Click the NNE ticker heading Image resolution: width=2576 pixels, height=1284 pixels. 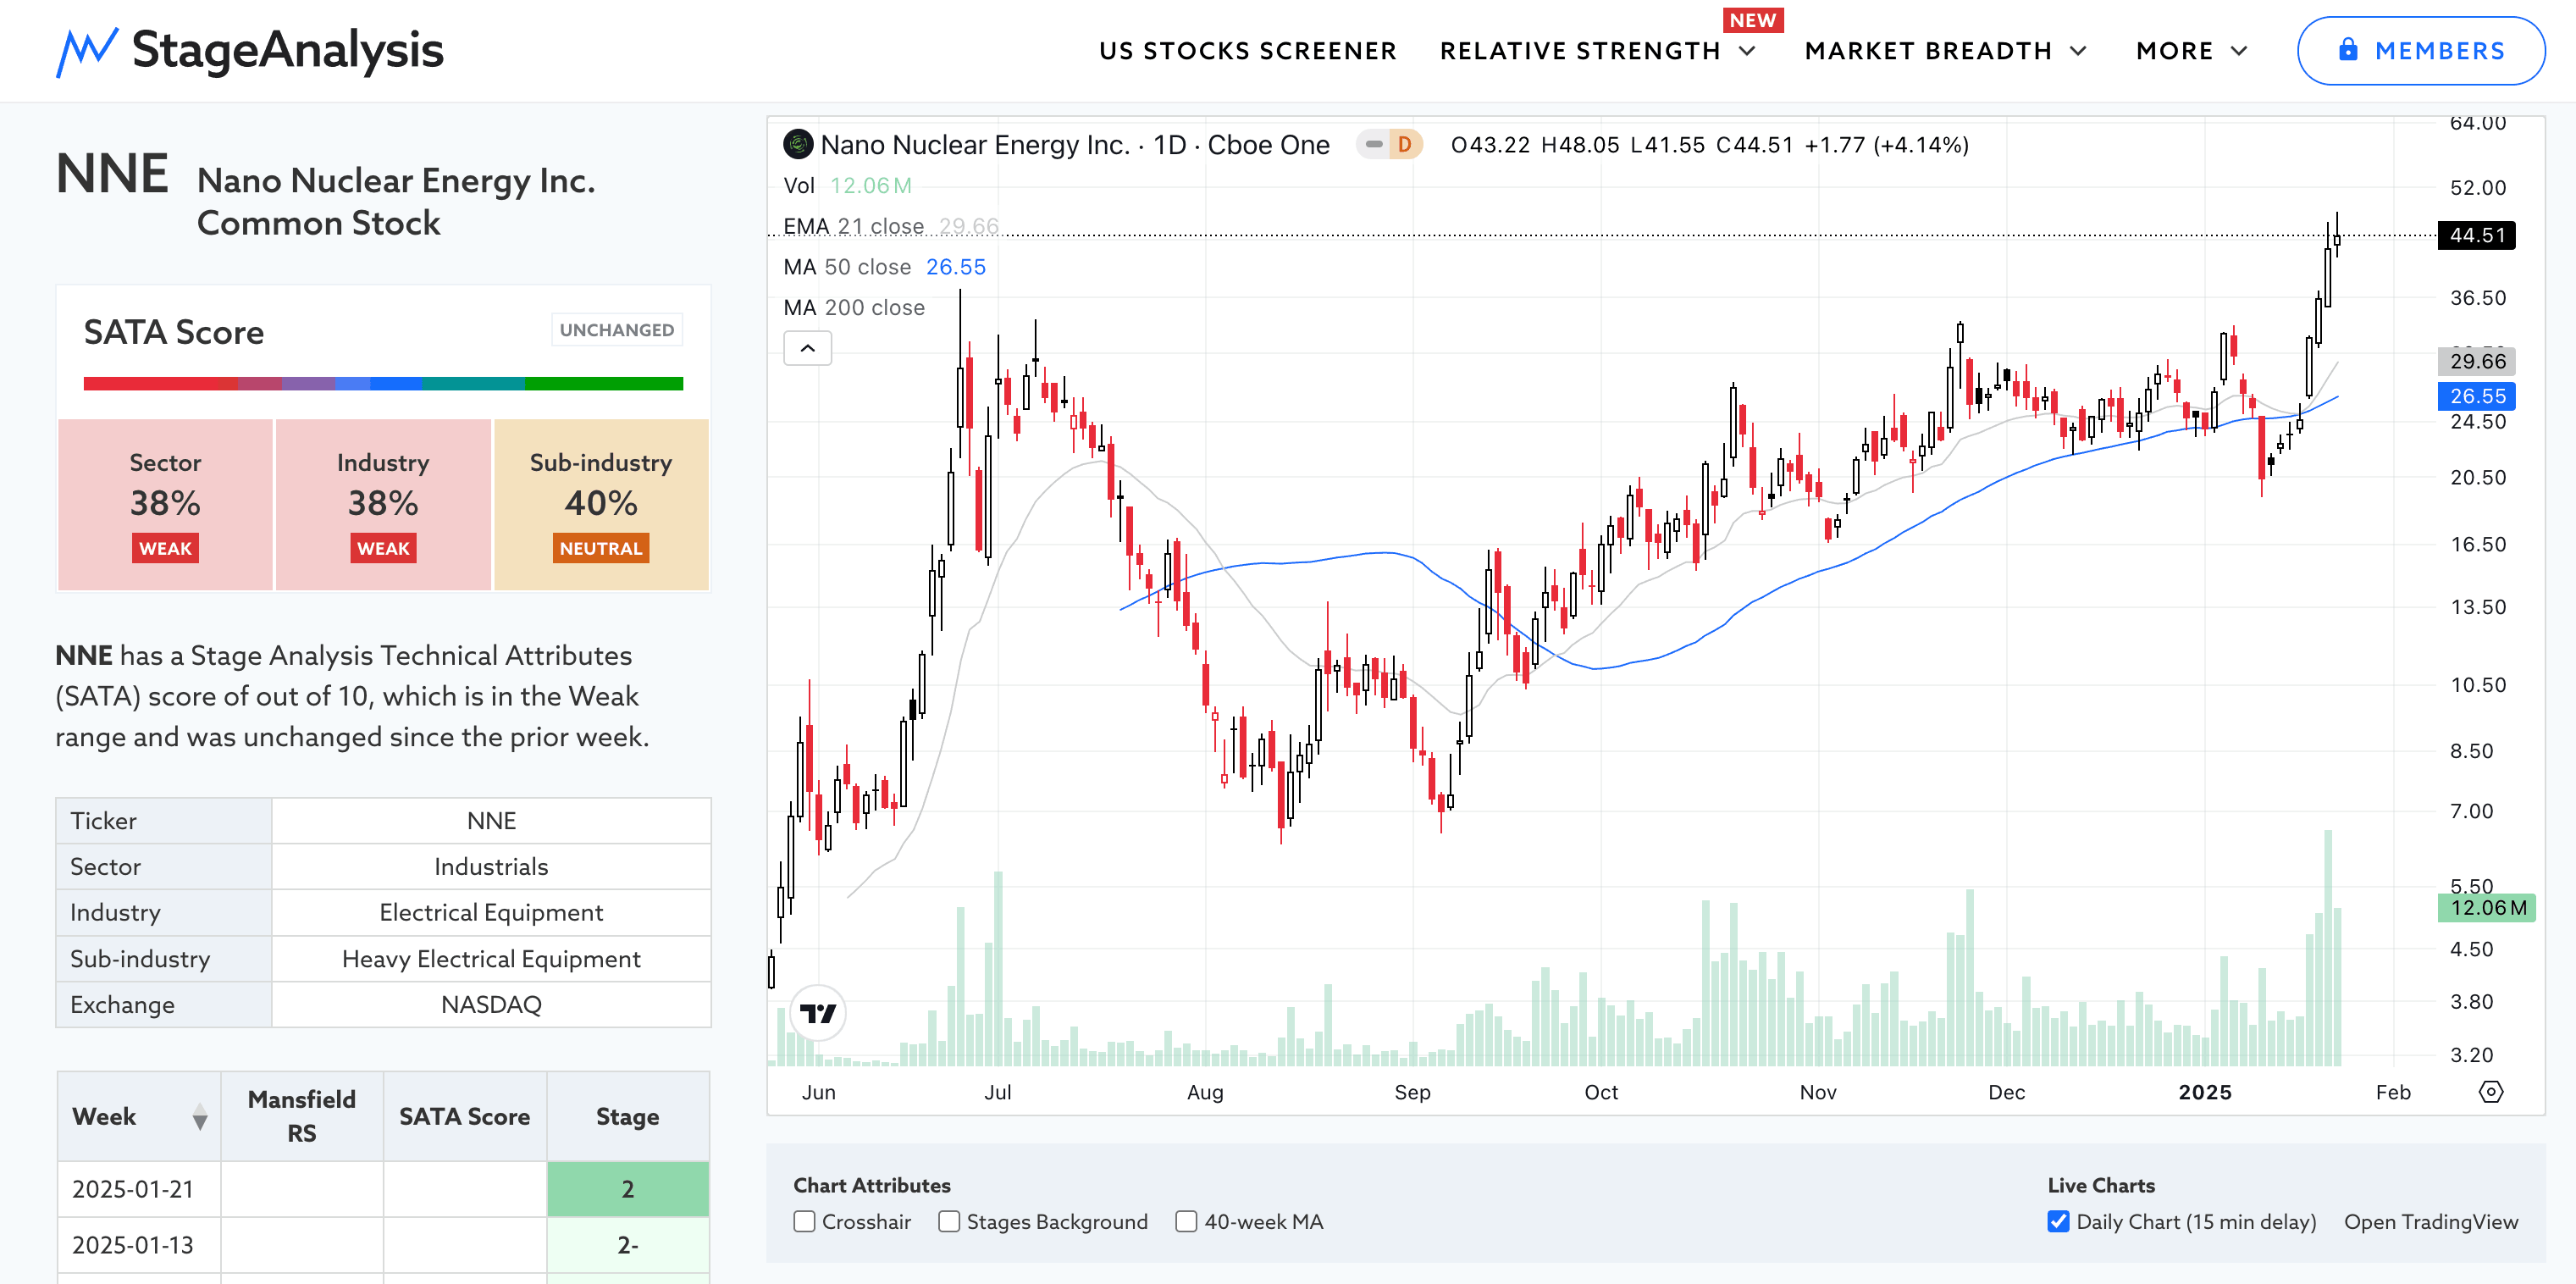(x=112, y=174)
